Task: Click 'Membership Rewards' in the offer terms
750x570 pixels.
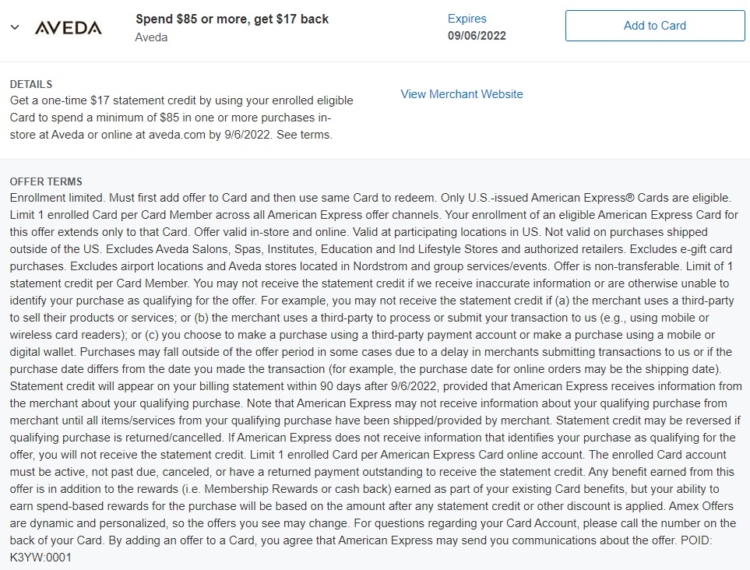Action: tap(261, 489)
